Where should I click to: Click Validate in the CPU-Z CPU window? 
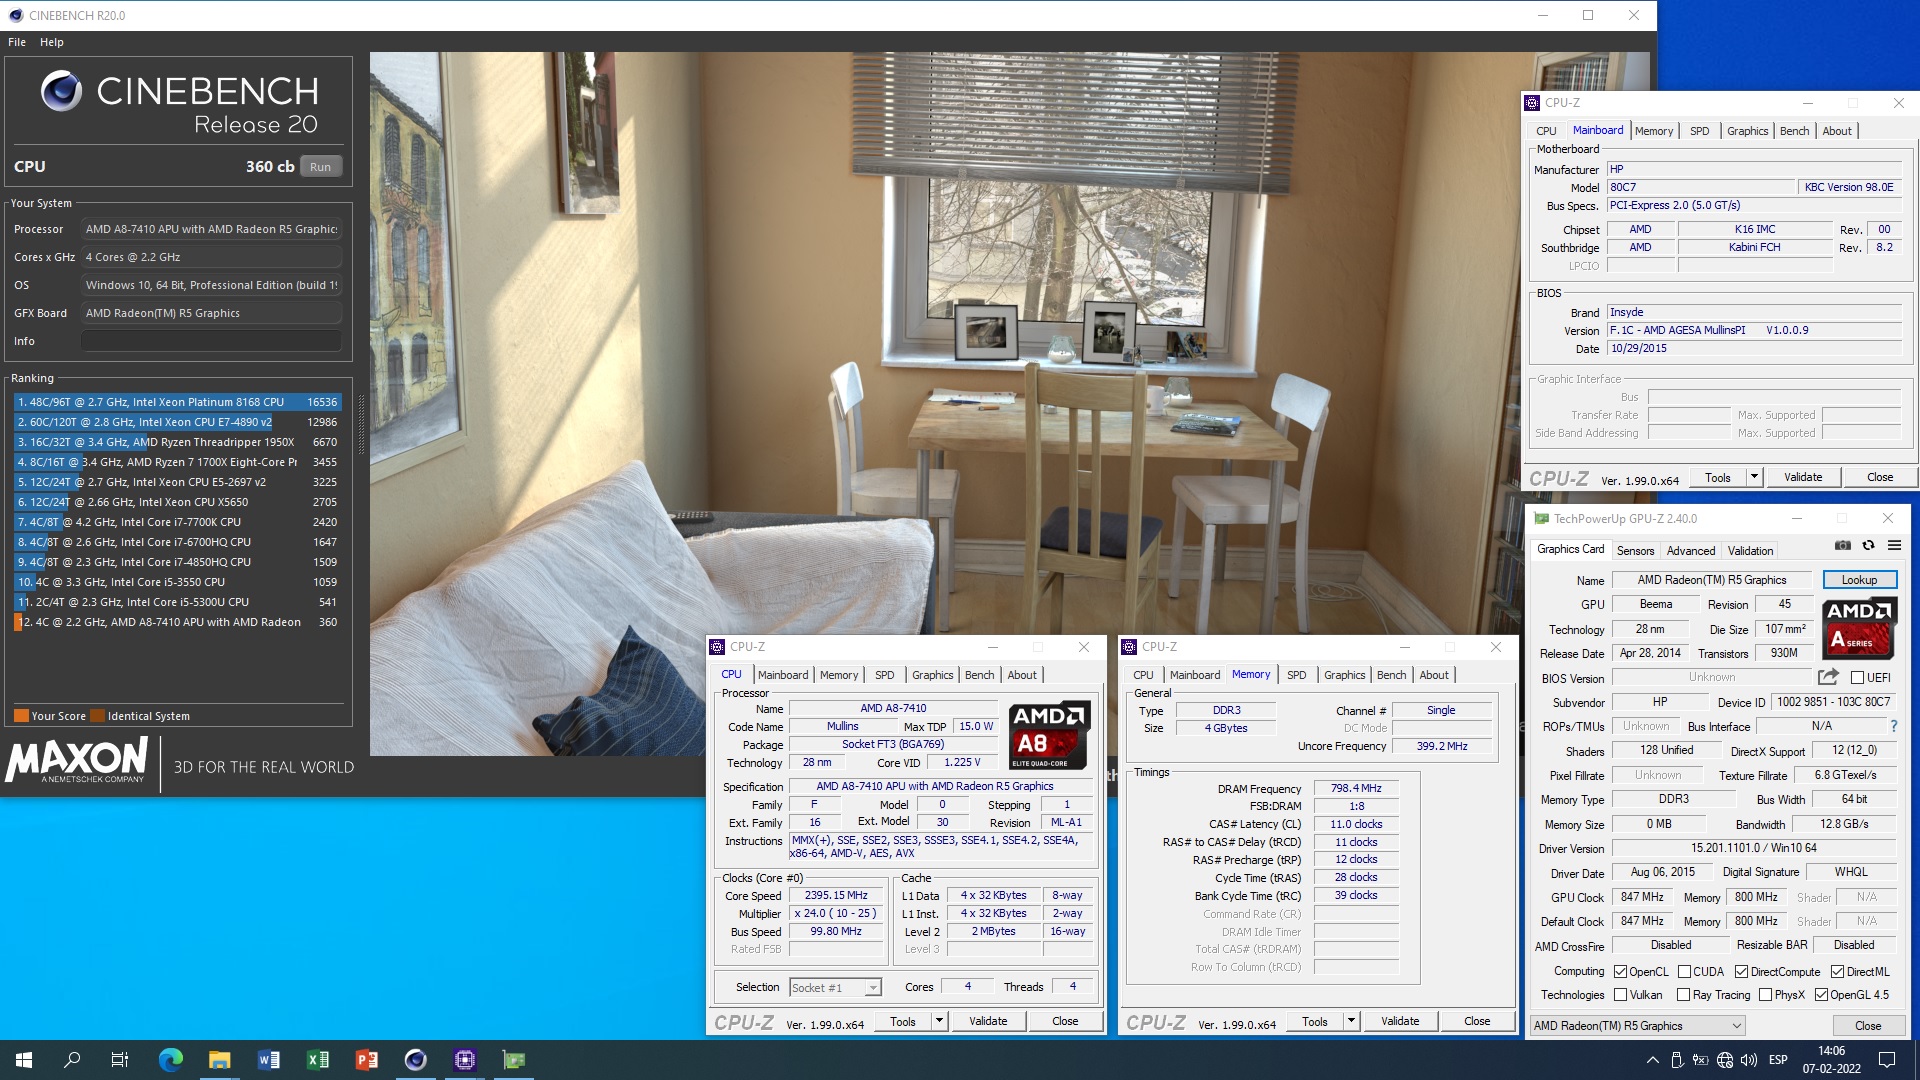click(988, 1021)
